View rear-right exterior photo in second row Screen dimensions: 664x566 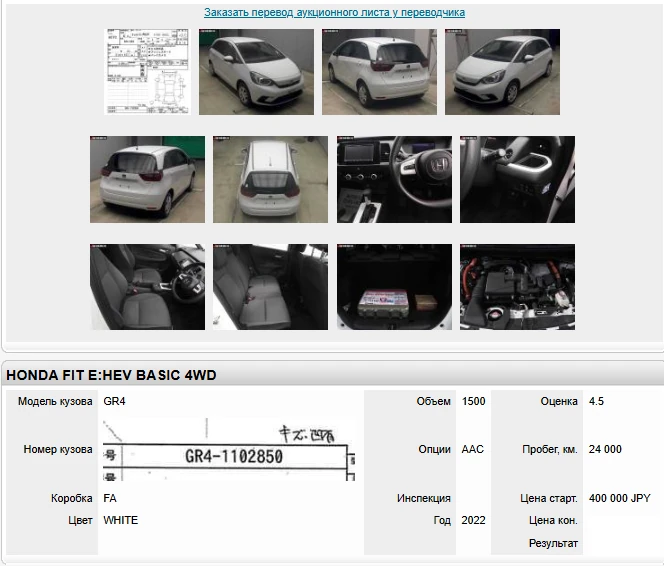(147, 180)
